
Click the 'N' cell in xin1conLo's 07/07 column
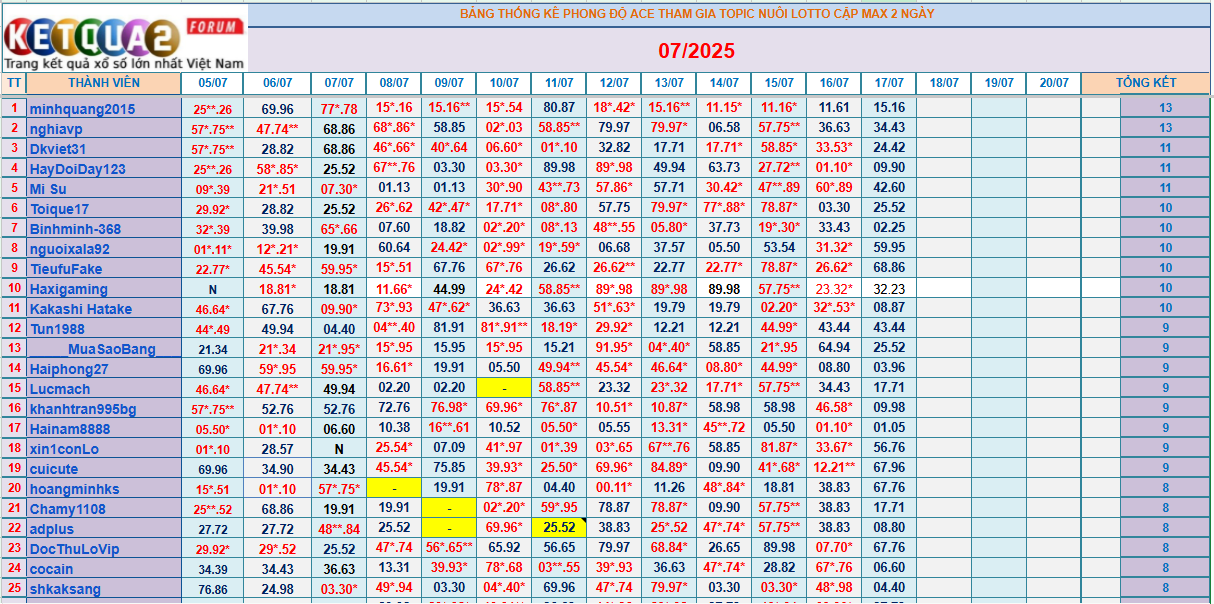pyautogui.click(x=339, y=449)
